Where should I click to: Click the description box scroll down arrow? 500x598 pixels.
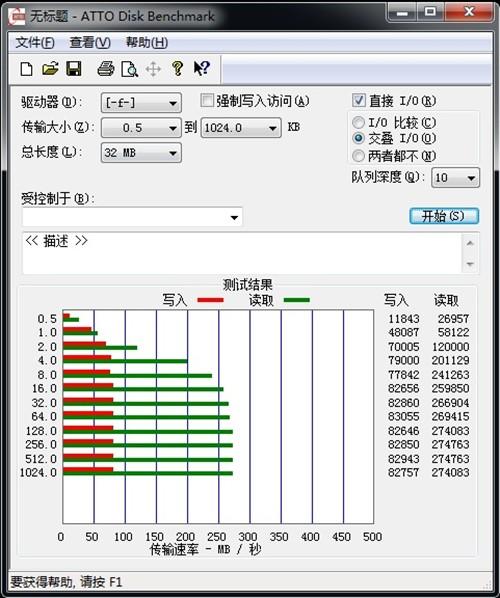(x=470, y=264)
